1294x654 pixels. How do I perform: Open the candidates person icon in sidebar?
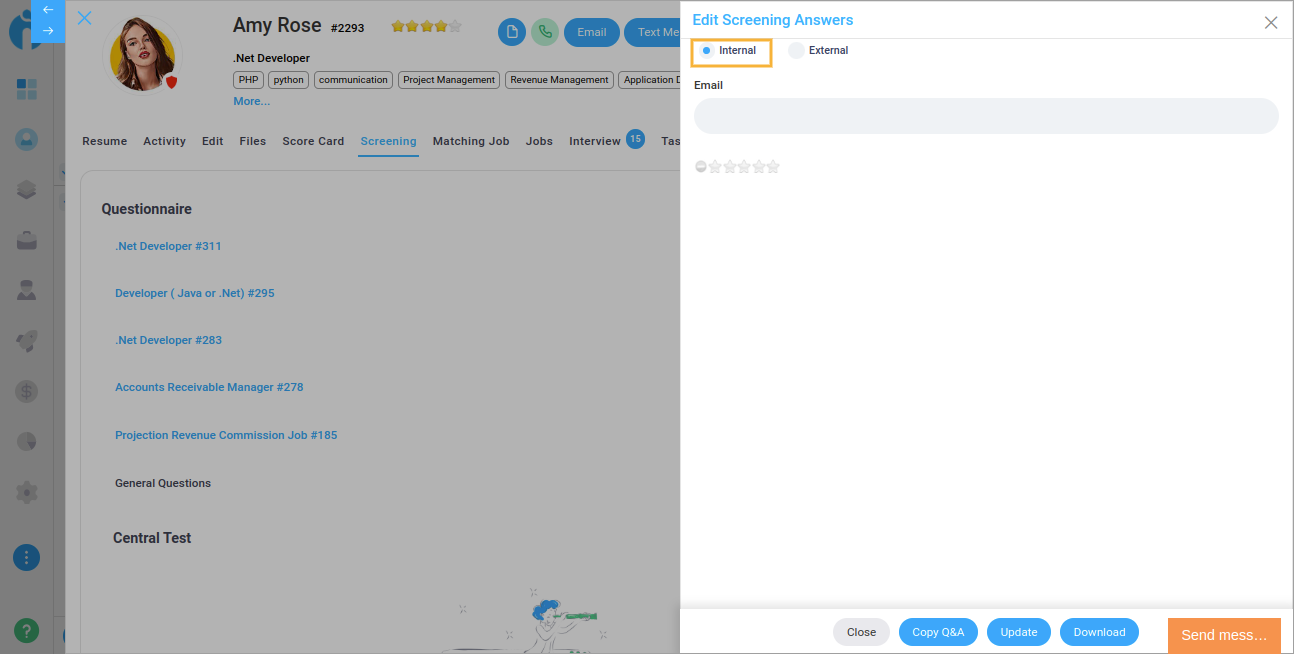27,140
